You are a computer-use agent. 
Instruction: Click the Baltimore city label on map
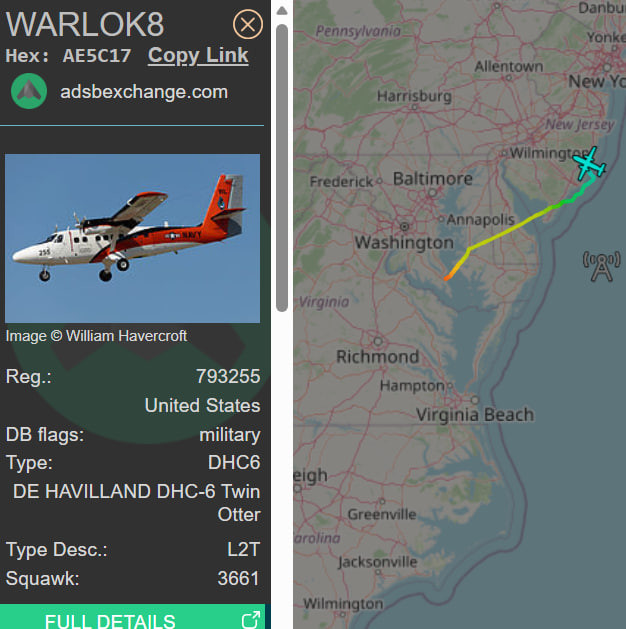click(x=433, y=179)
